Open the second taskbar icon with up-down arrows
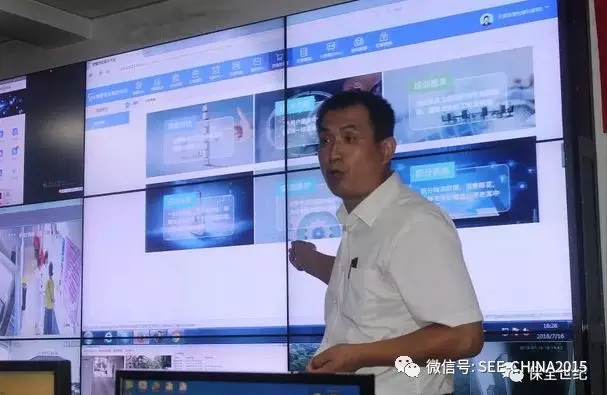This screenshot has width=607, height=395. [x=109, y=337]
